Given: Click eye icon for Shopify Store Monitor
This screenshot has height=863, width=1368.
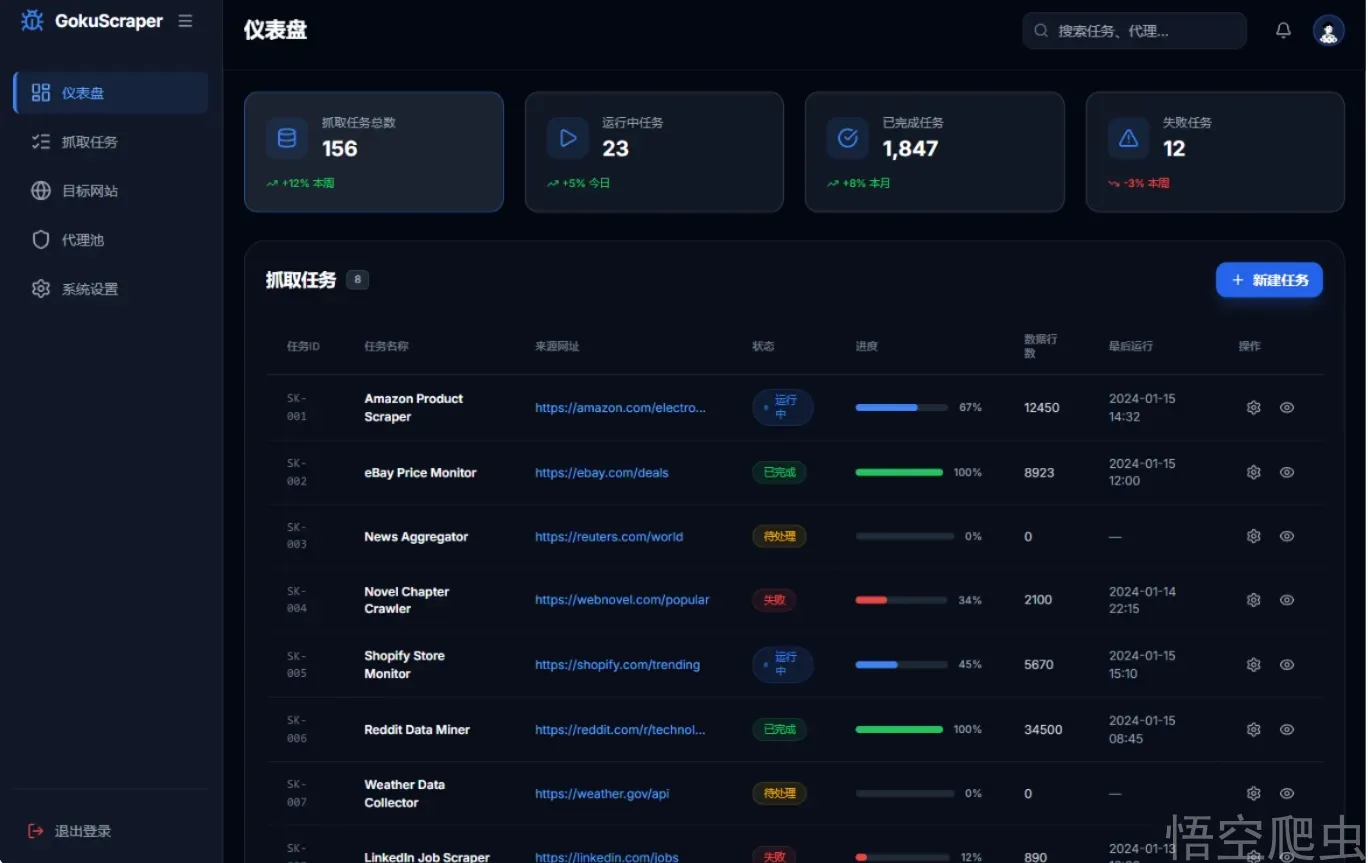Looking at the screenshot, I should point(1287,665).
